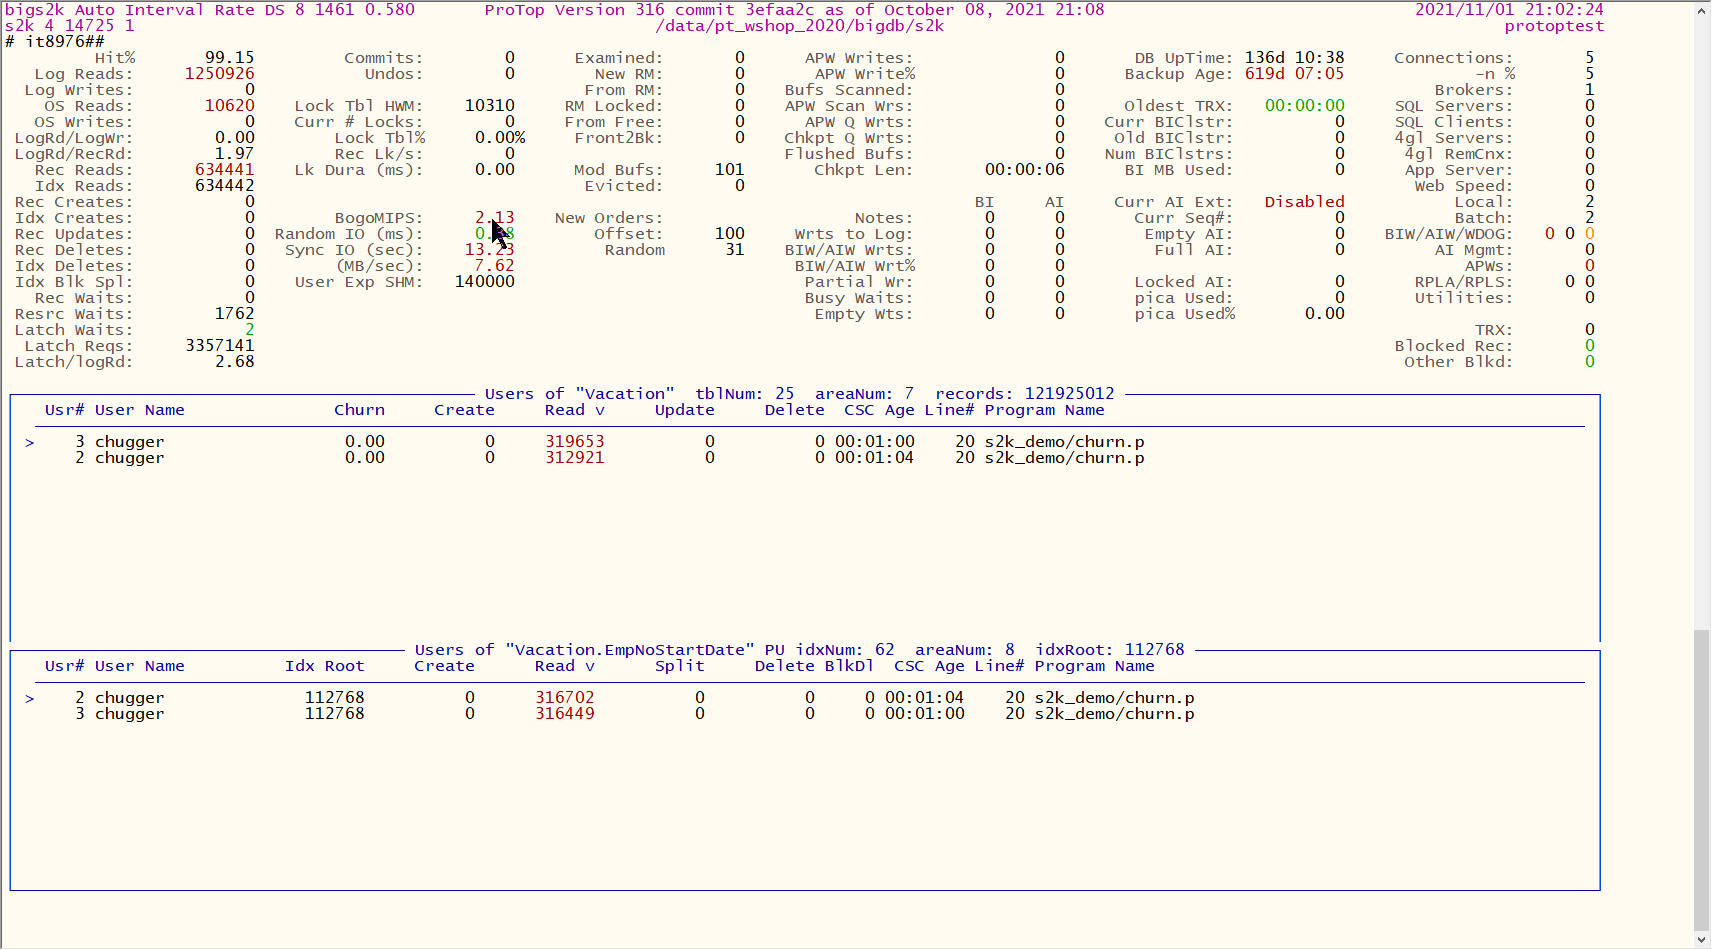This screenshot has height=950, width=1712.
Task: Click the BI column header
Action: click(x=984, y=202)
